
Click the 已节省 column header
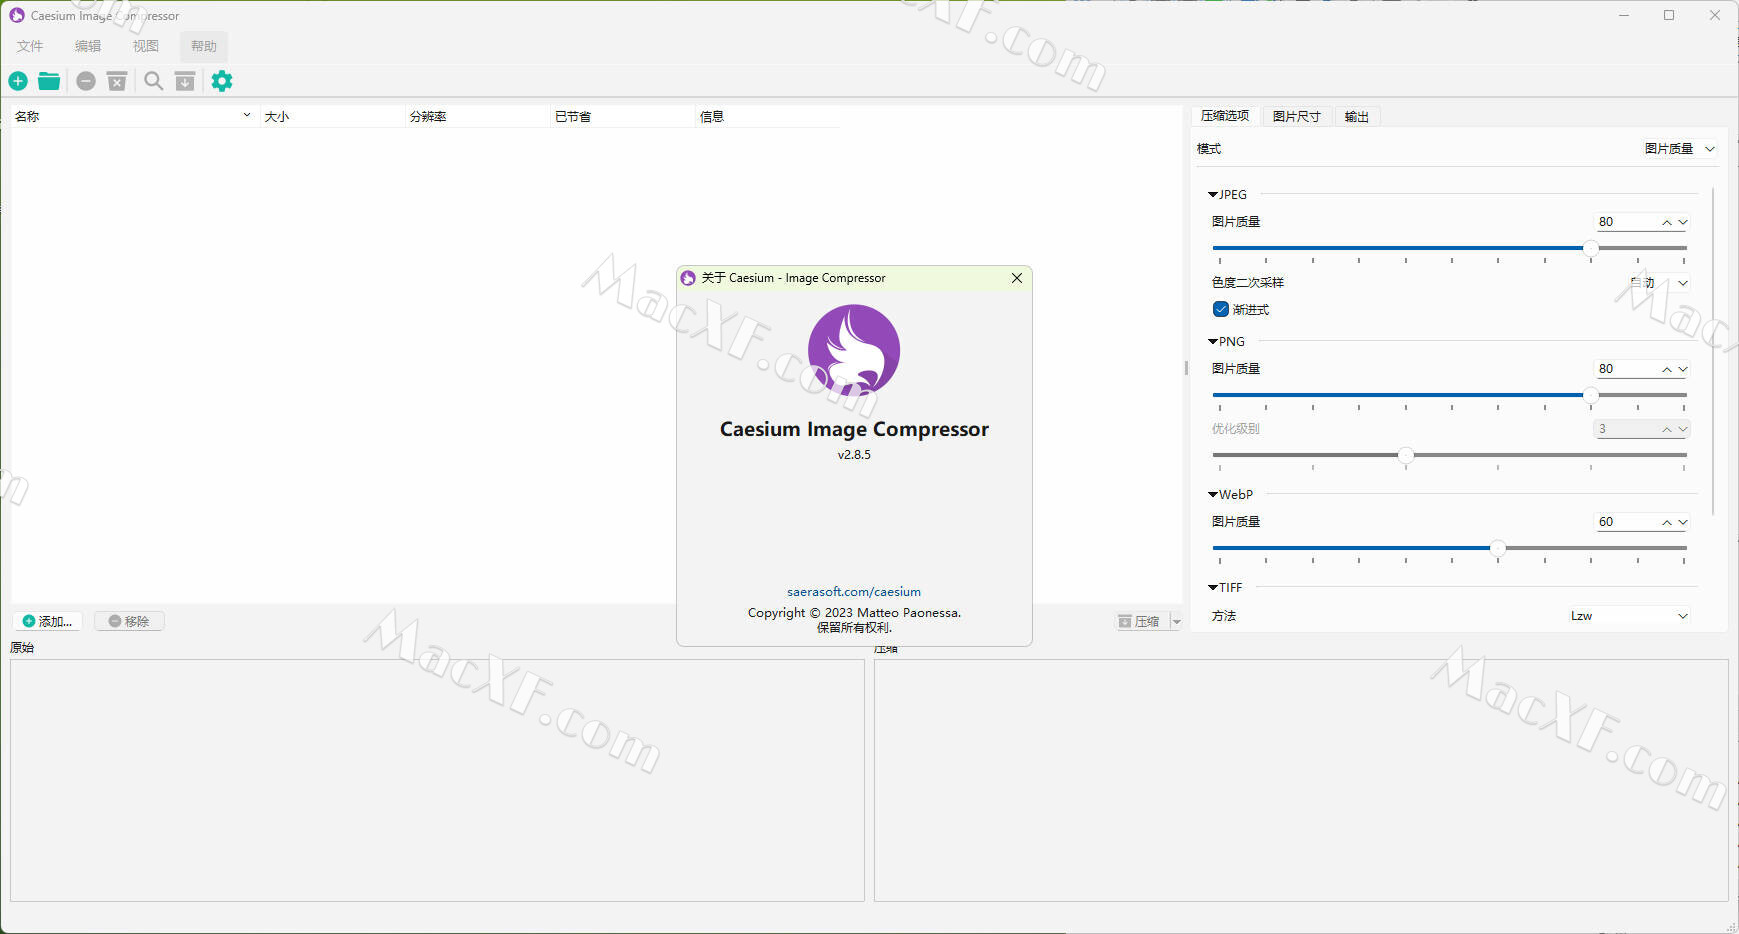coord(622,117)
